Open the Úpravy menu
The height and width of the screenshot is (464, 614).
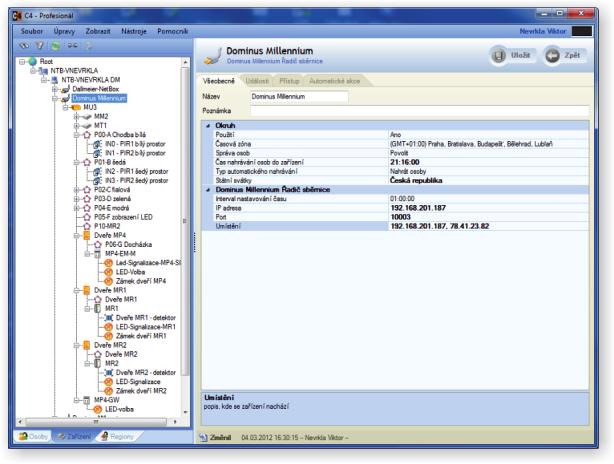pyautogui.click(x=64, y=31)
